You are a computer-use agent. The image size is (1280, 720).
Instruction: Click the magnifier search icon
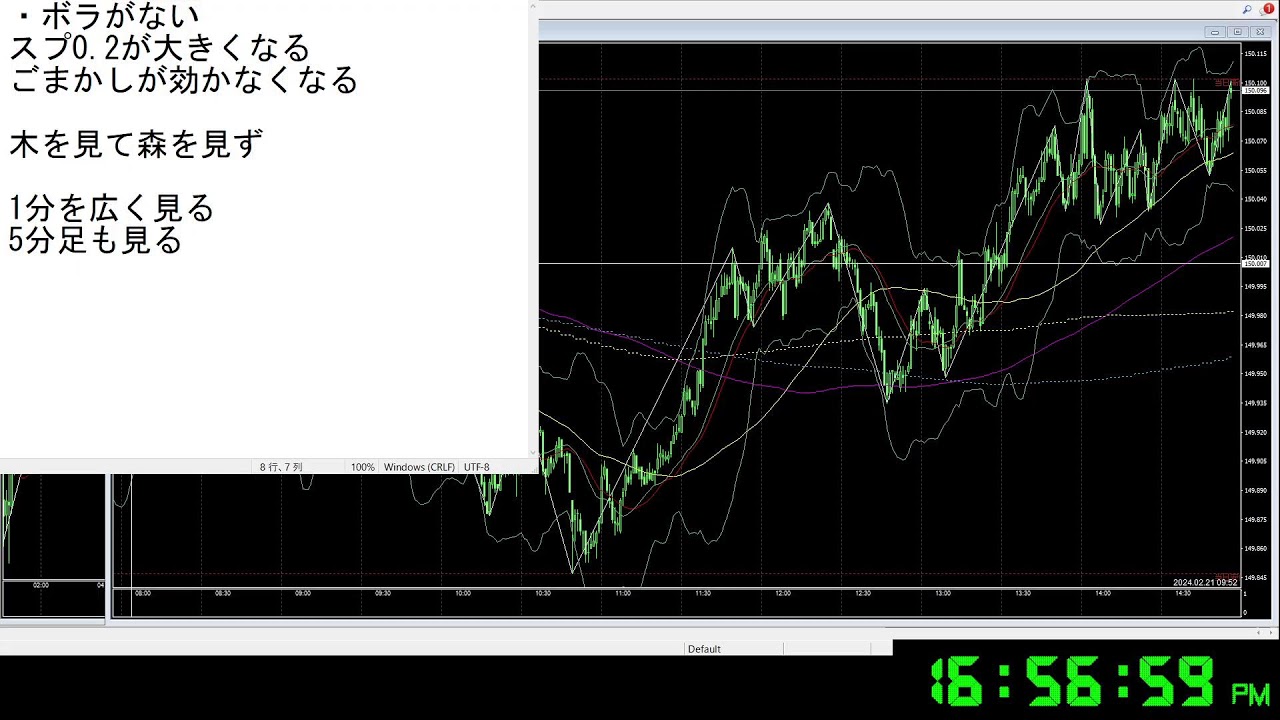click(x=1247, y=9)
